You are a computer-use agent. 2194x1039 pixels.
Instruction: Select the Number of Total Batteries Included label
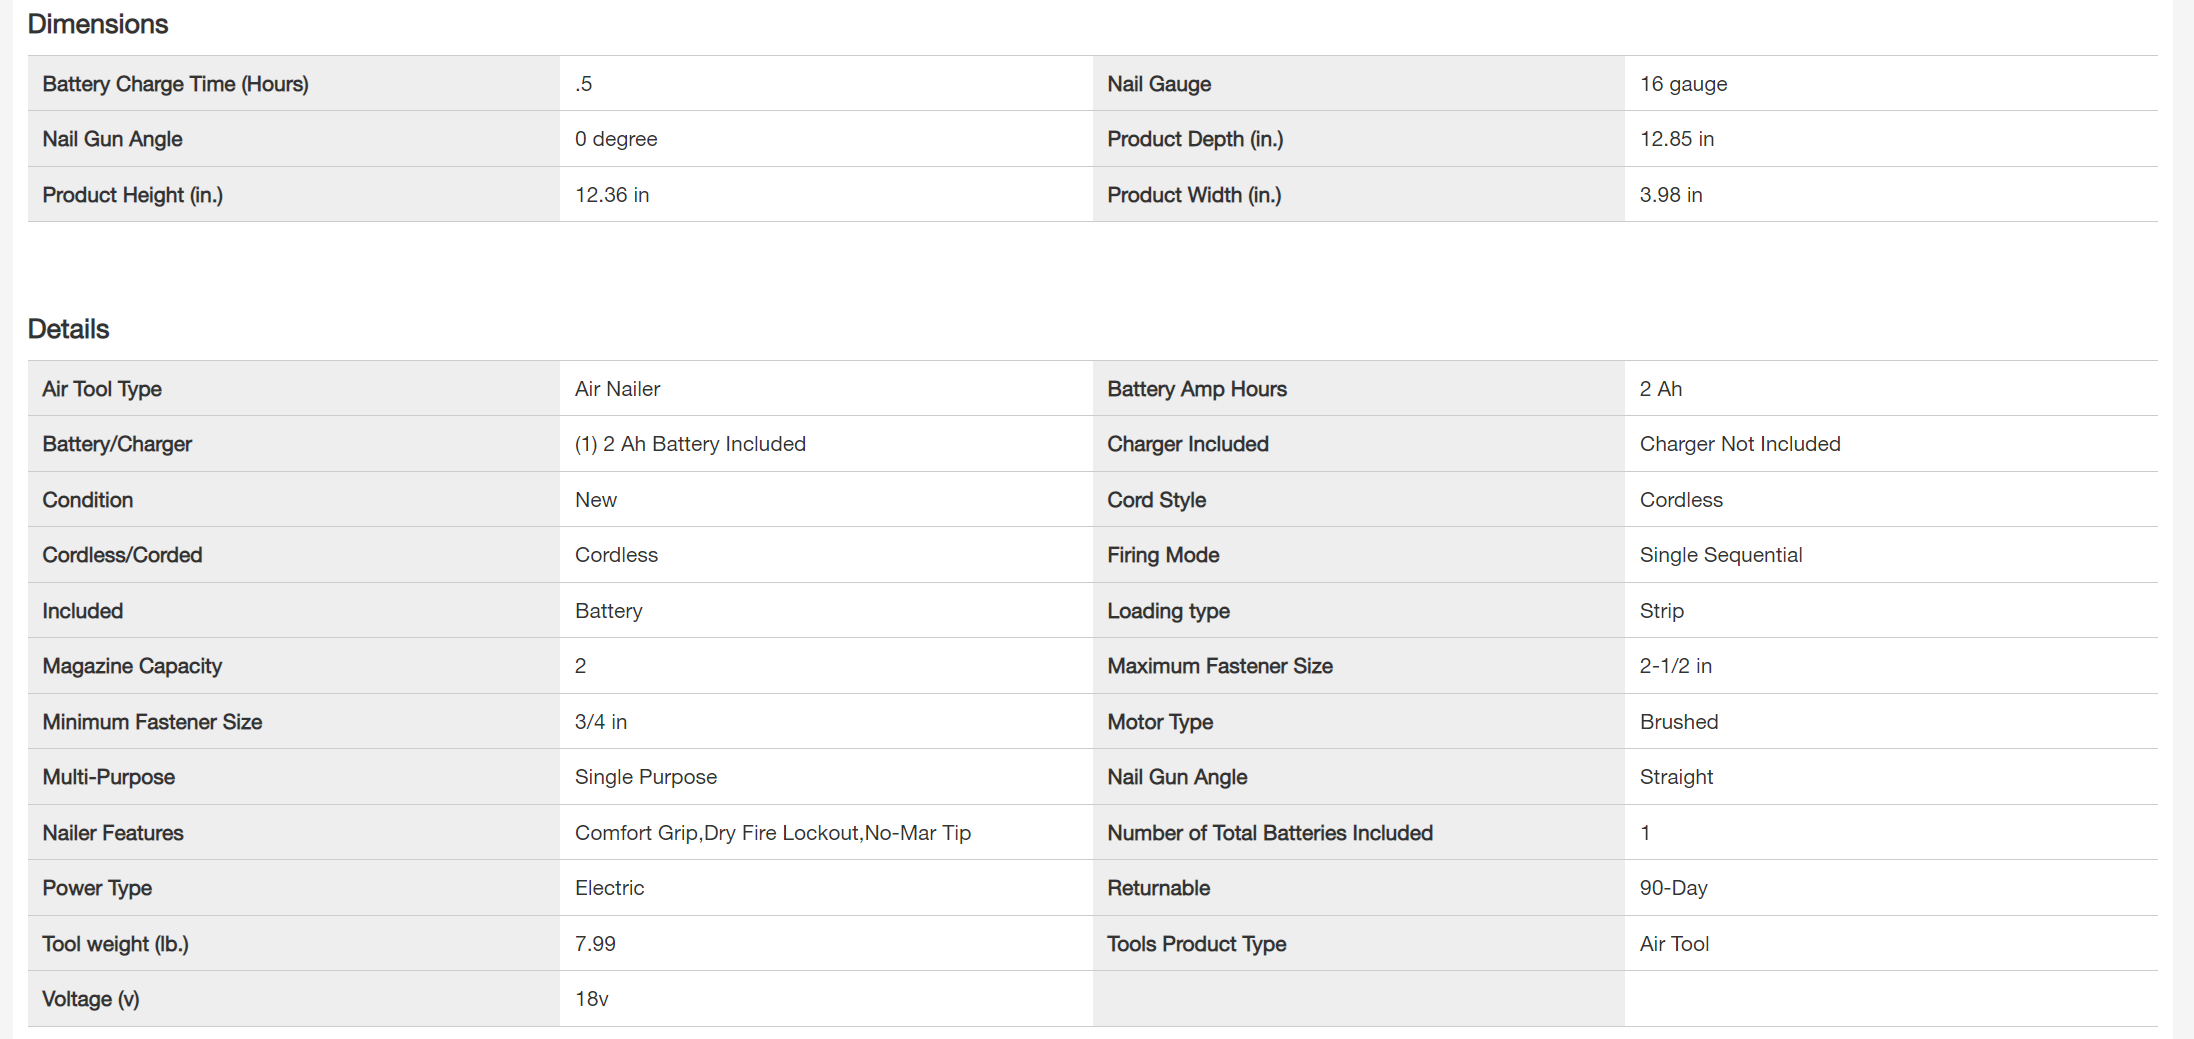1270,833
